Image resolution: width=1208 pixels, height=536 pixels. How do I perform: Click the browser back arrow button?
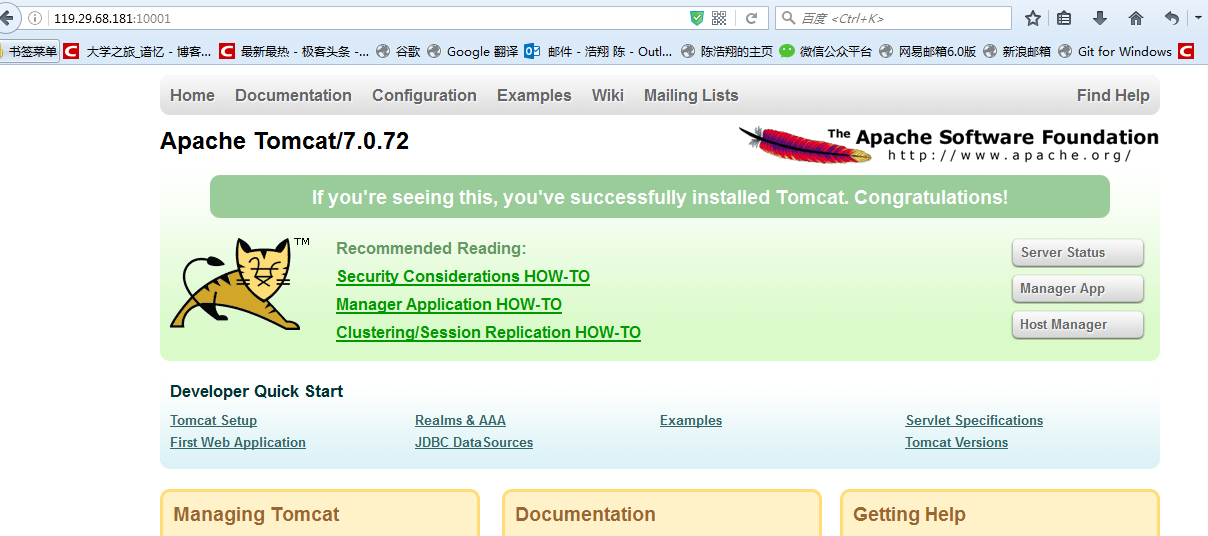(x=7, y=17)
